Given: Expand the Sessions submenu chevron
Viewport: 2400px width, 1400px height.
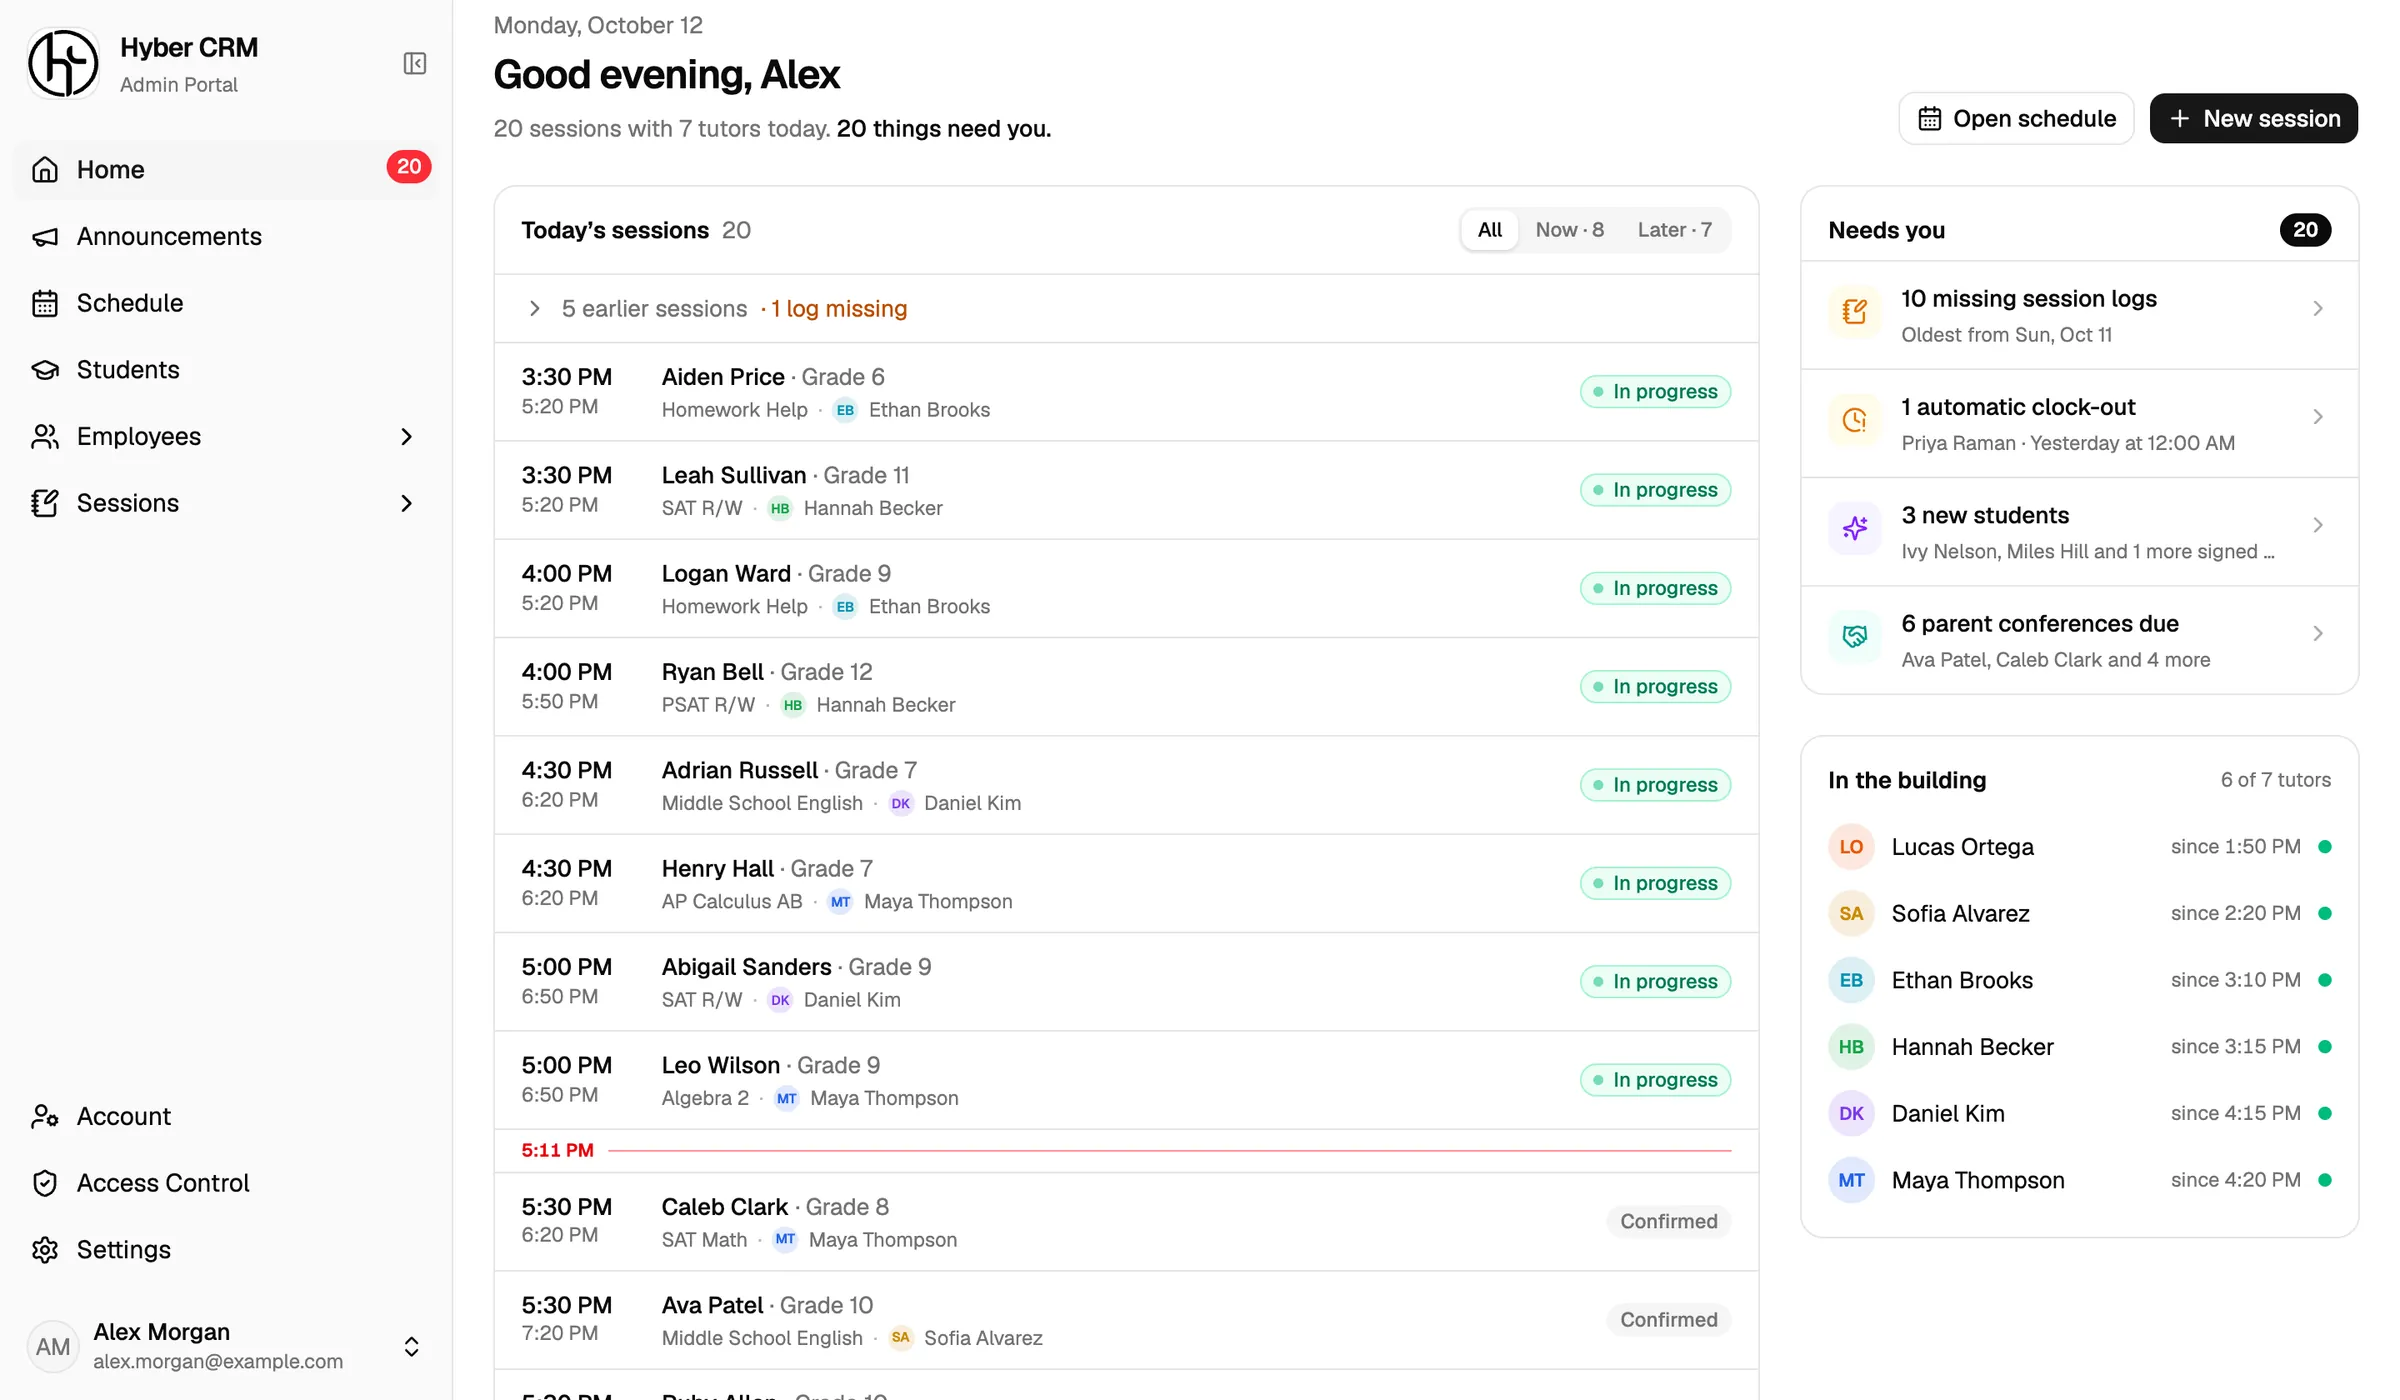Looking at the screenshot, I should pos(406,503).
